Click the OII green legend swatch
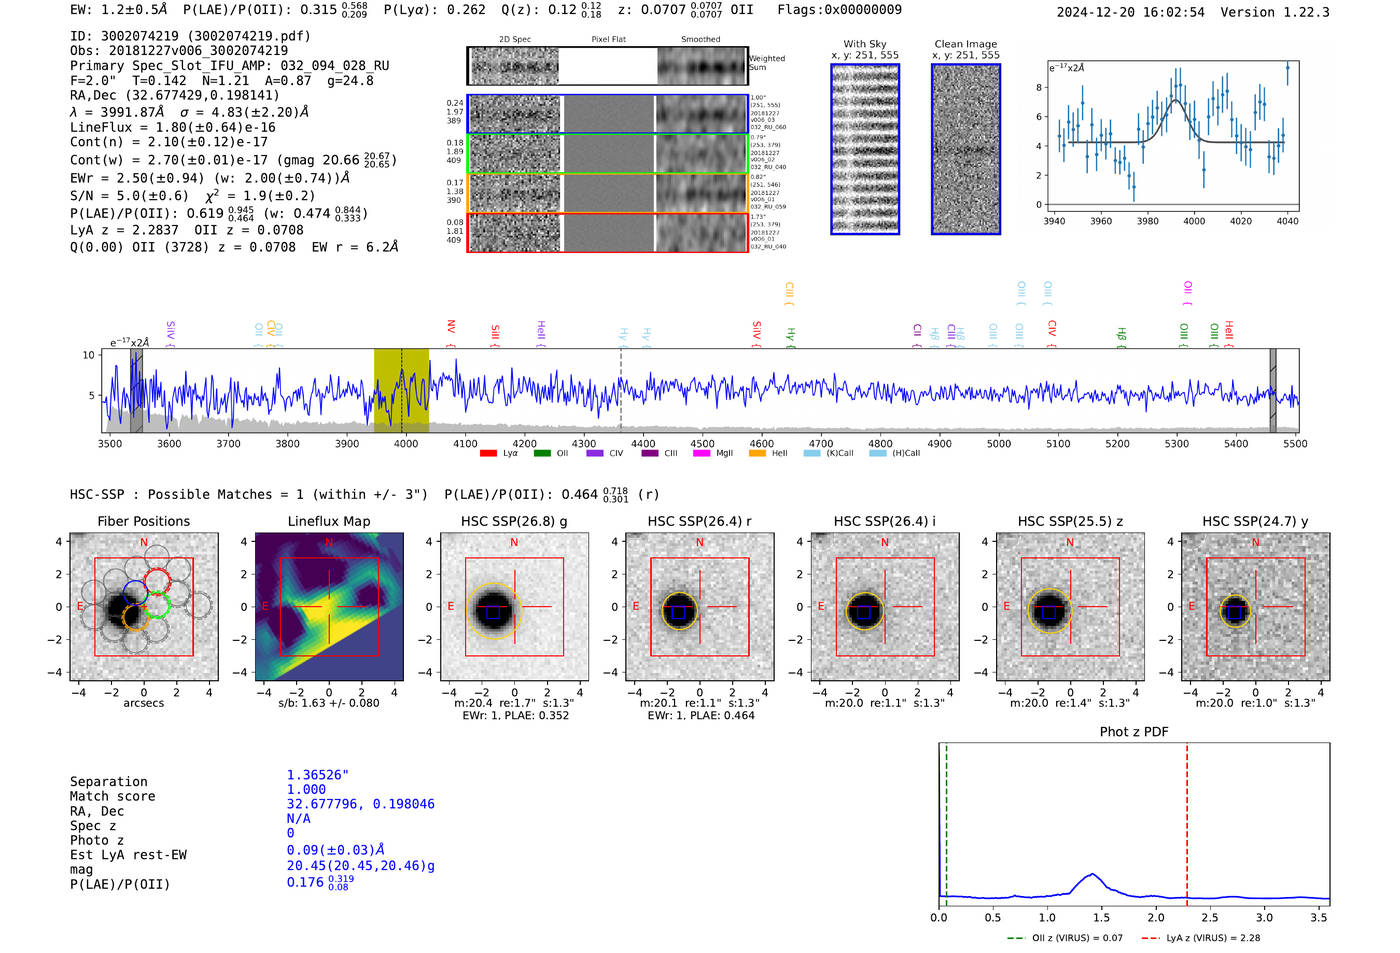 pos(542,453)
